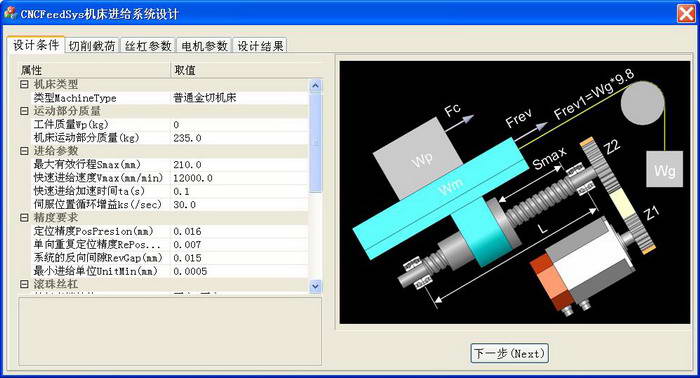
Task: Open the 丝杠参数 tab
Action: coord(148,46)
